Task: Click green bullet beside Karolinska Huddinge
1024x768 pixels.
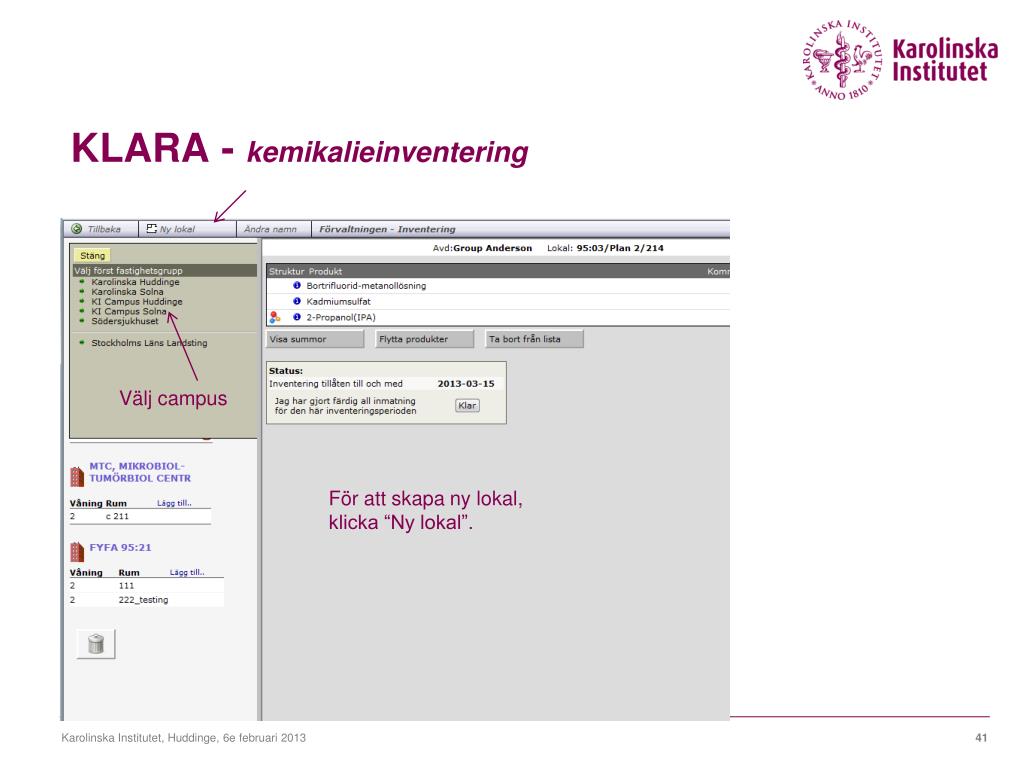Action: [82, 281]
